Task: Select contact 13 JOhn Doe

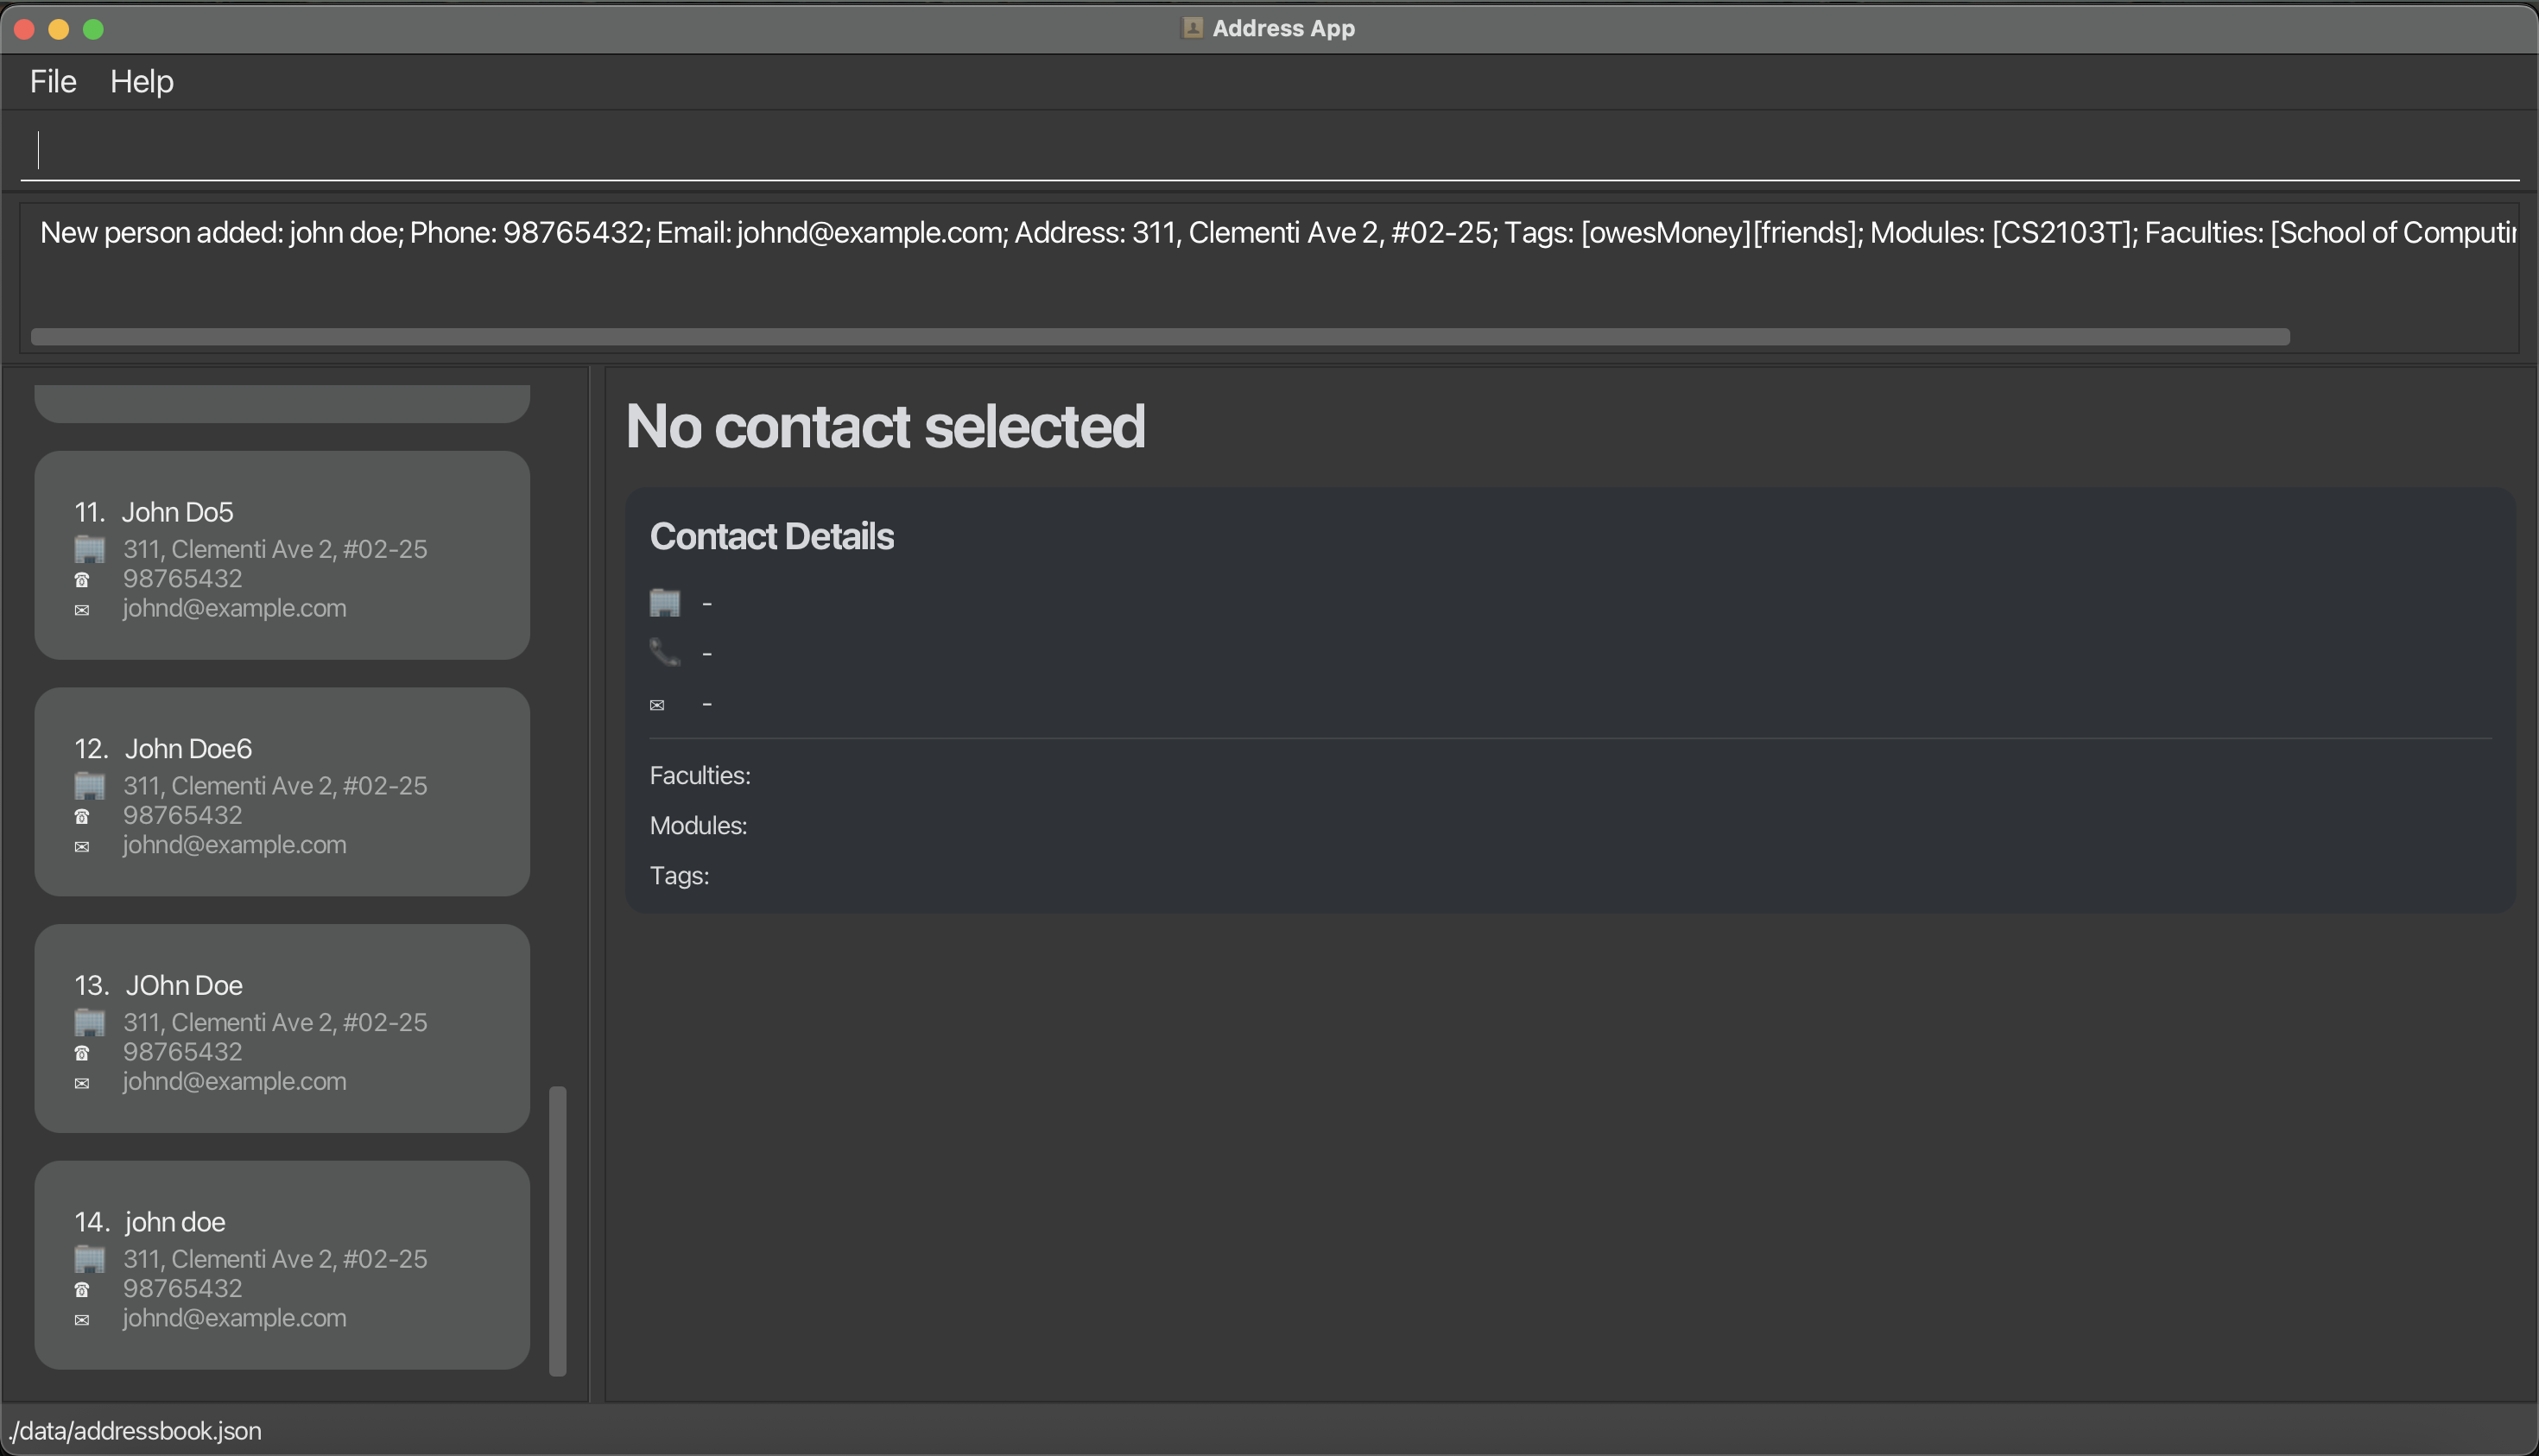Action: [282, 1028]
